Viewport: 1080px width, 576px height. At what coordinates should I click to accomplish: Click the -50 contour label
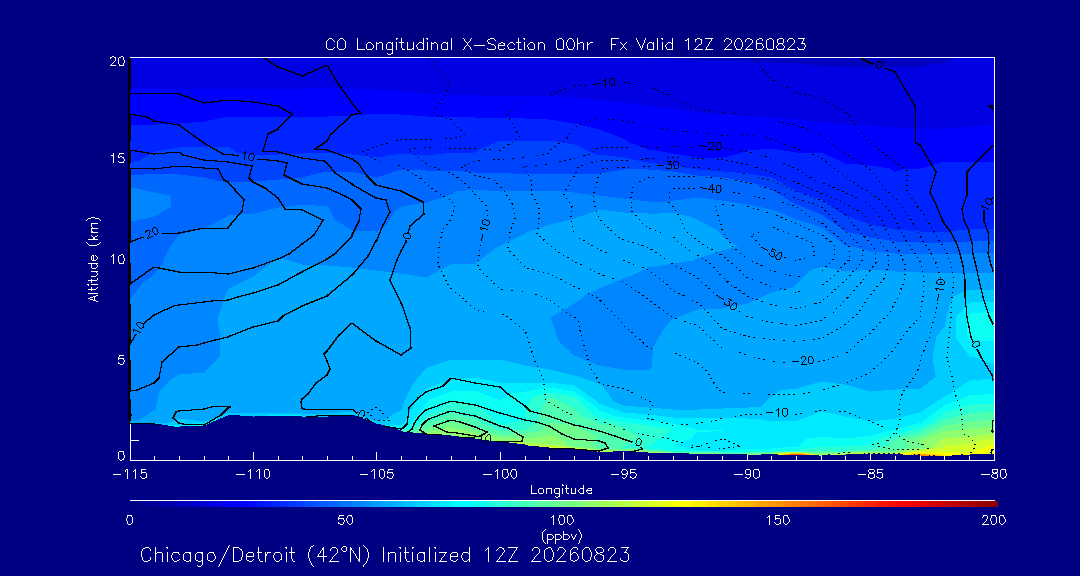point(773,254)
